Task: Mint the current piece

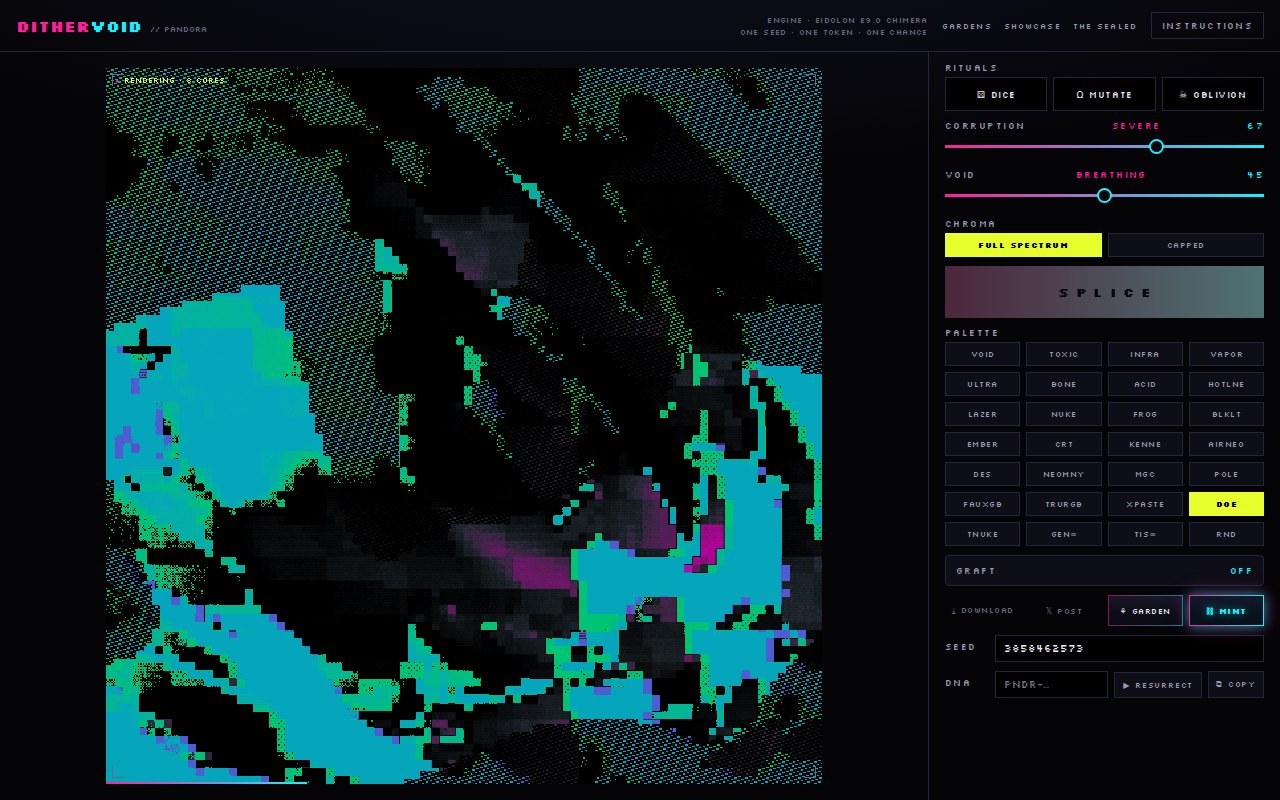Action: (x=1226, y=611)
